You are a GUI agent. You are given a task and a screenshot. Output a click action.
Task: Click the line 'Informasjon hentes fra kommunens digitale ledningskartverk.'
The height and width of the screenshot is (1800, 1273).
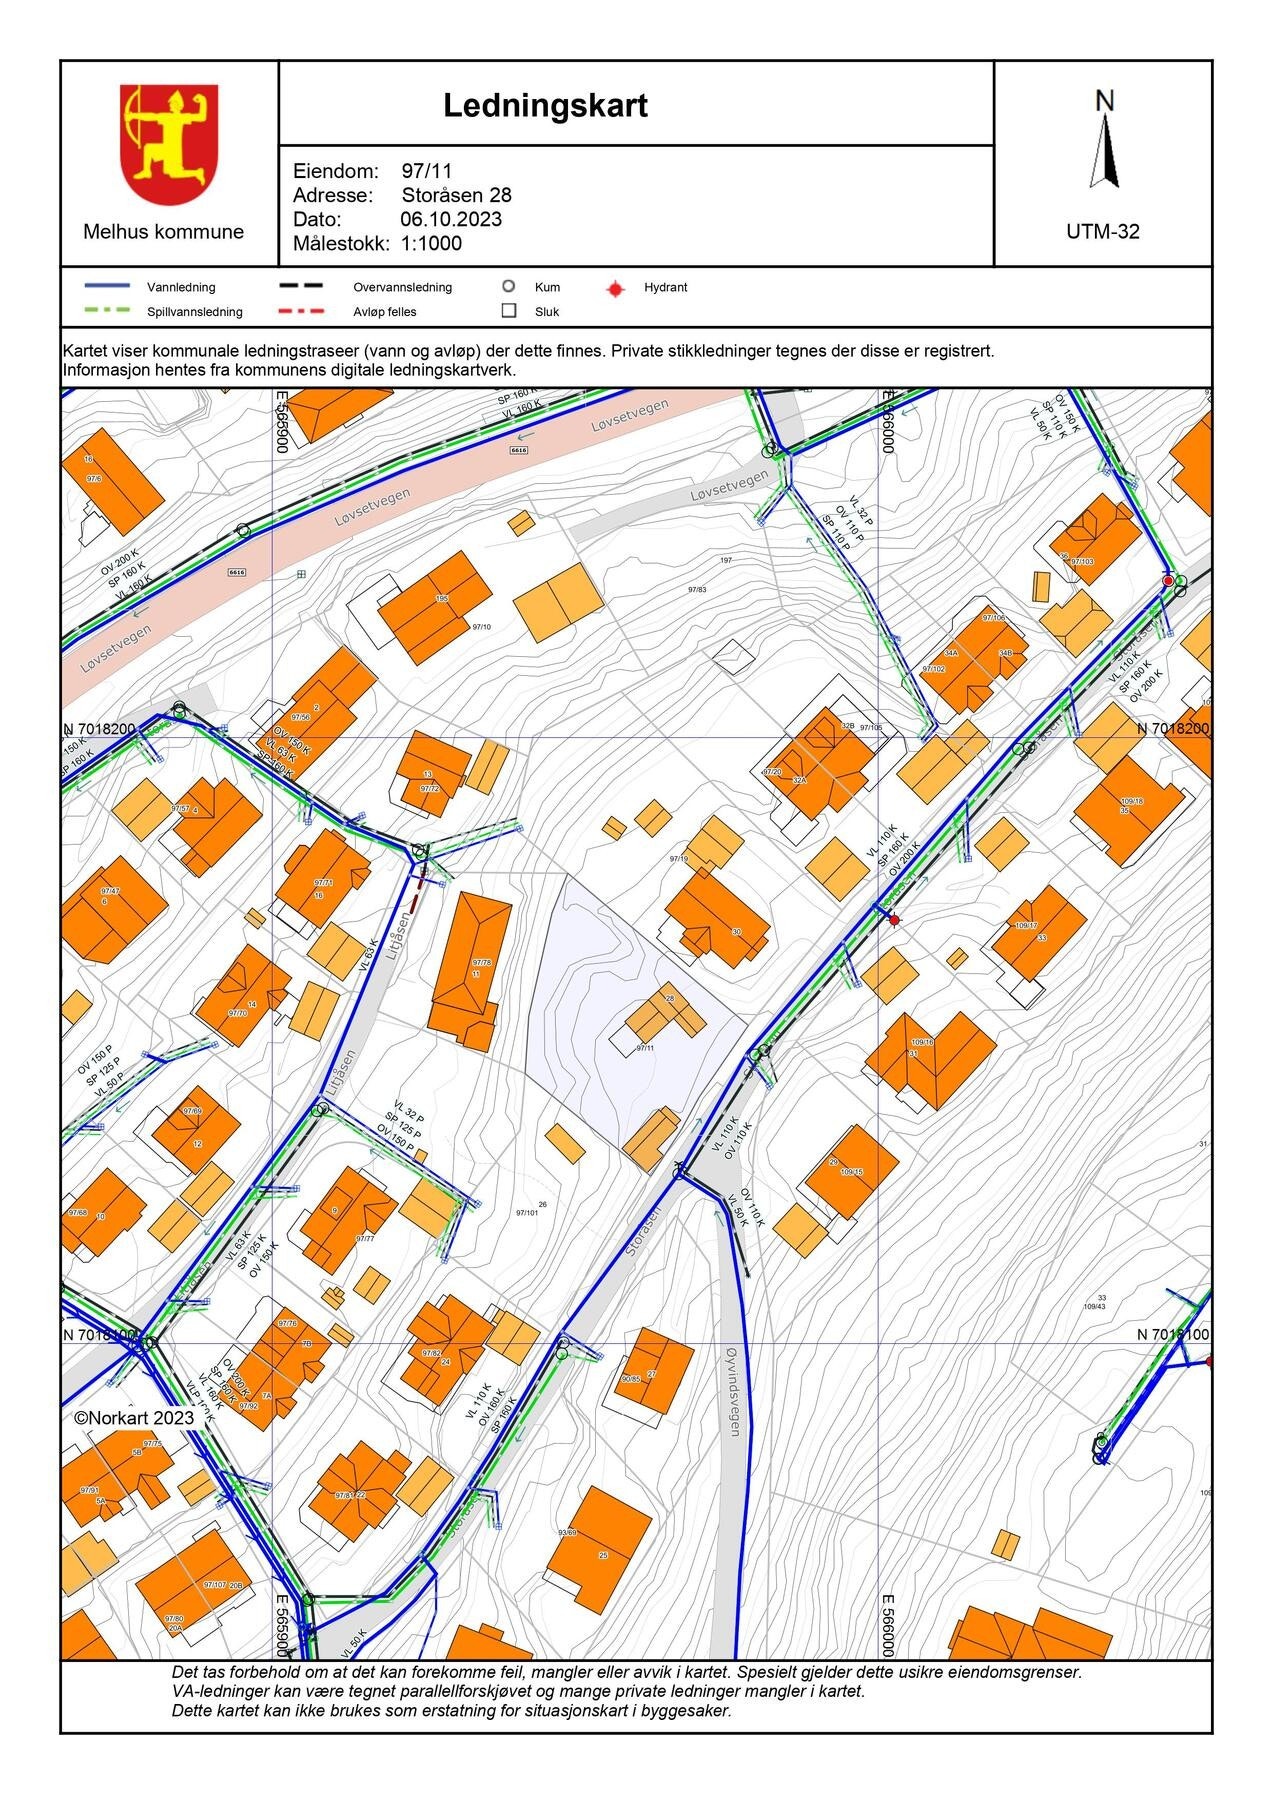(290, 369)
